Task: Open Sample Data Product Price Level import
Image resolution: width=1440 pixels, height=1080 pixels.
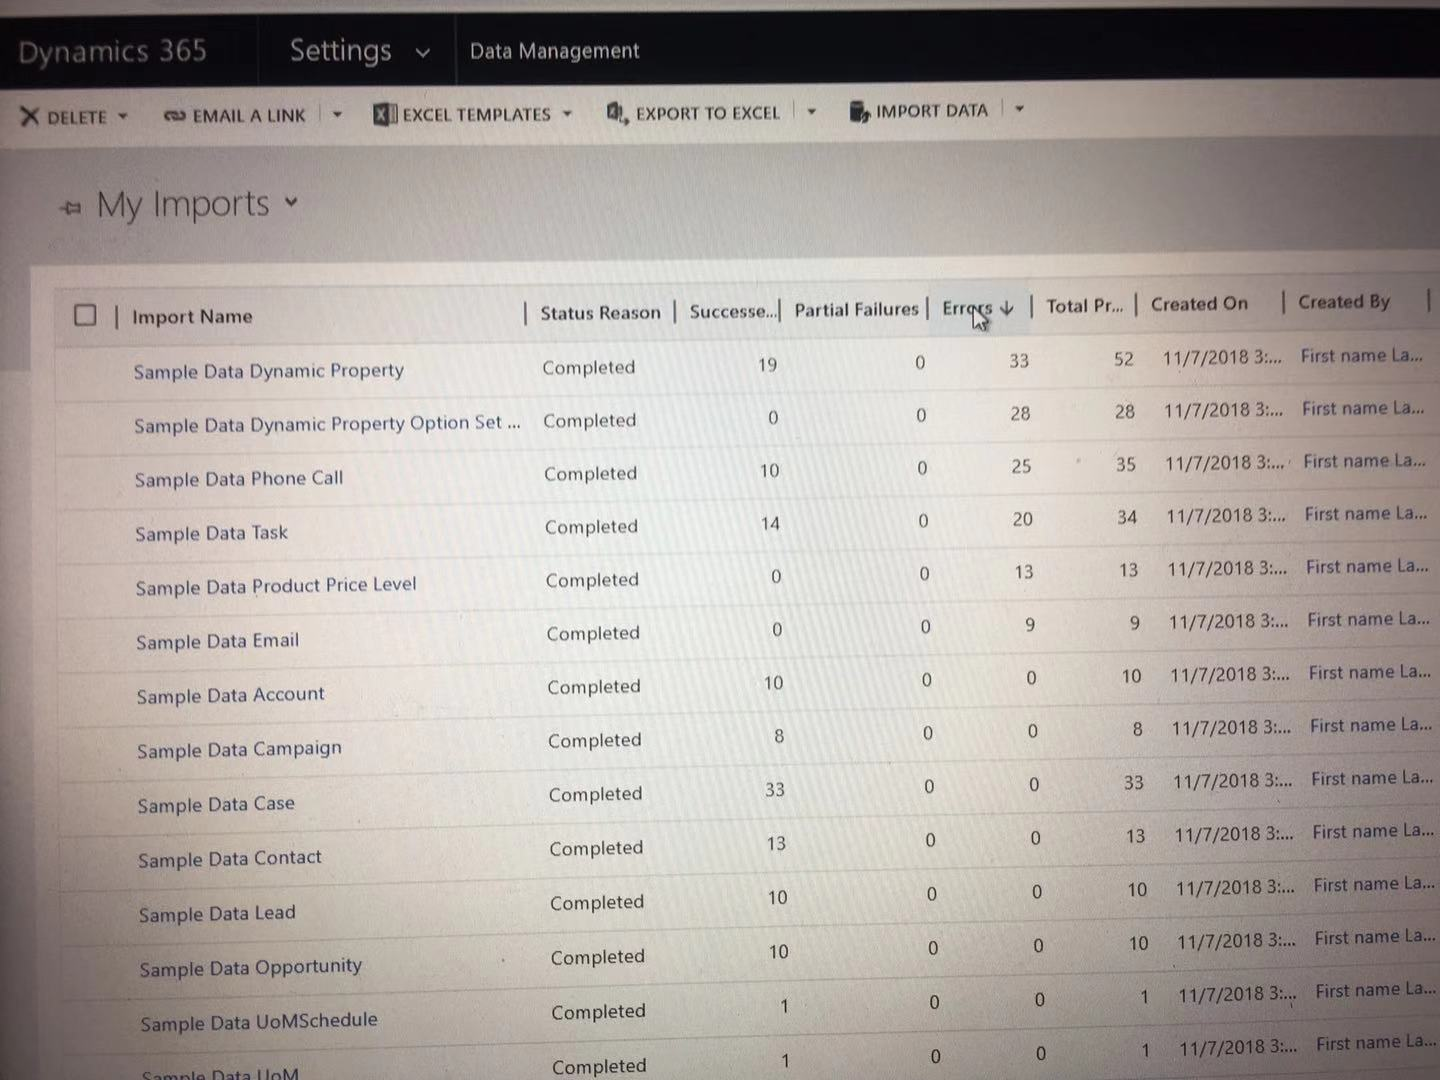Action: [276, 586]
